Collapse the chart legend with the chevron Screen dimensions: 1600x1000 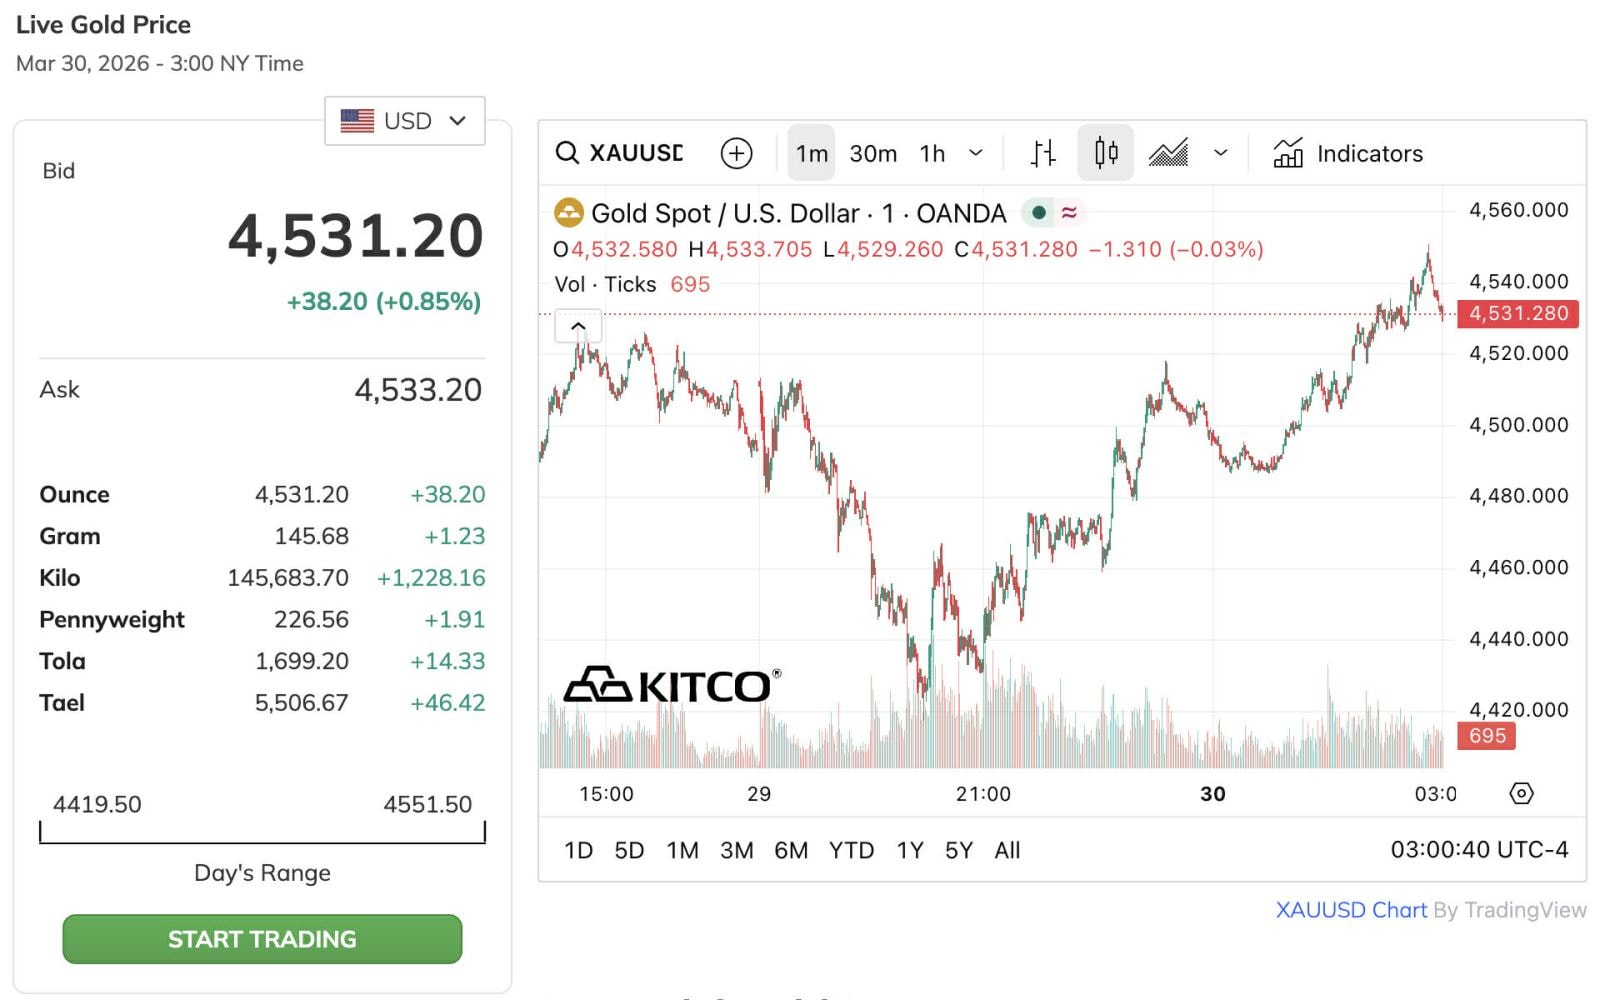(578, 326)
